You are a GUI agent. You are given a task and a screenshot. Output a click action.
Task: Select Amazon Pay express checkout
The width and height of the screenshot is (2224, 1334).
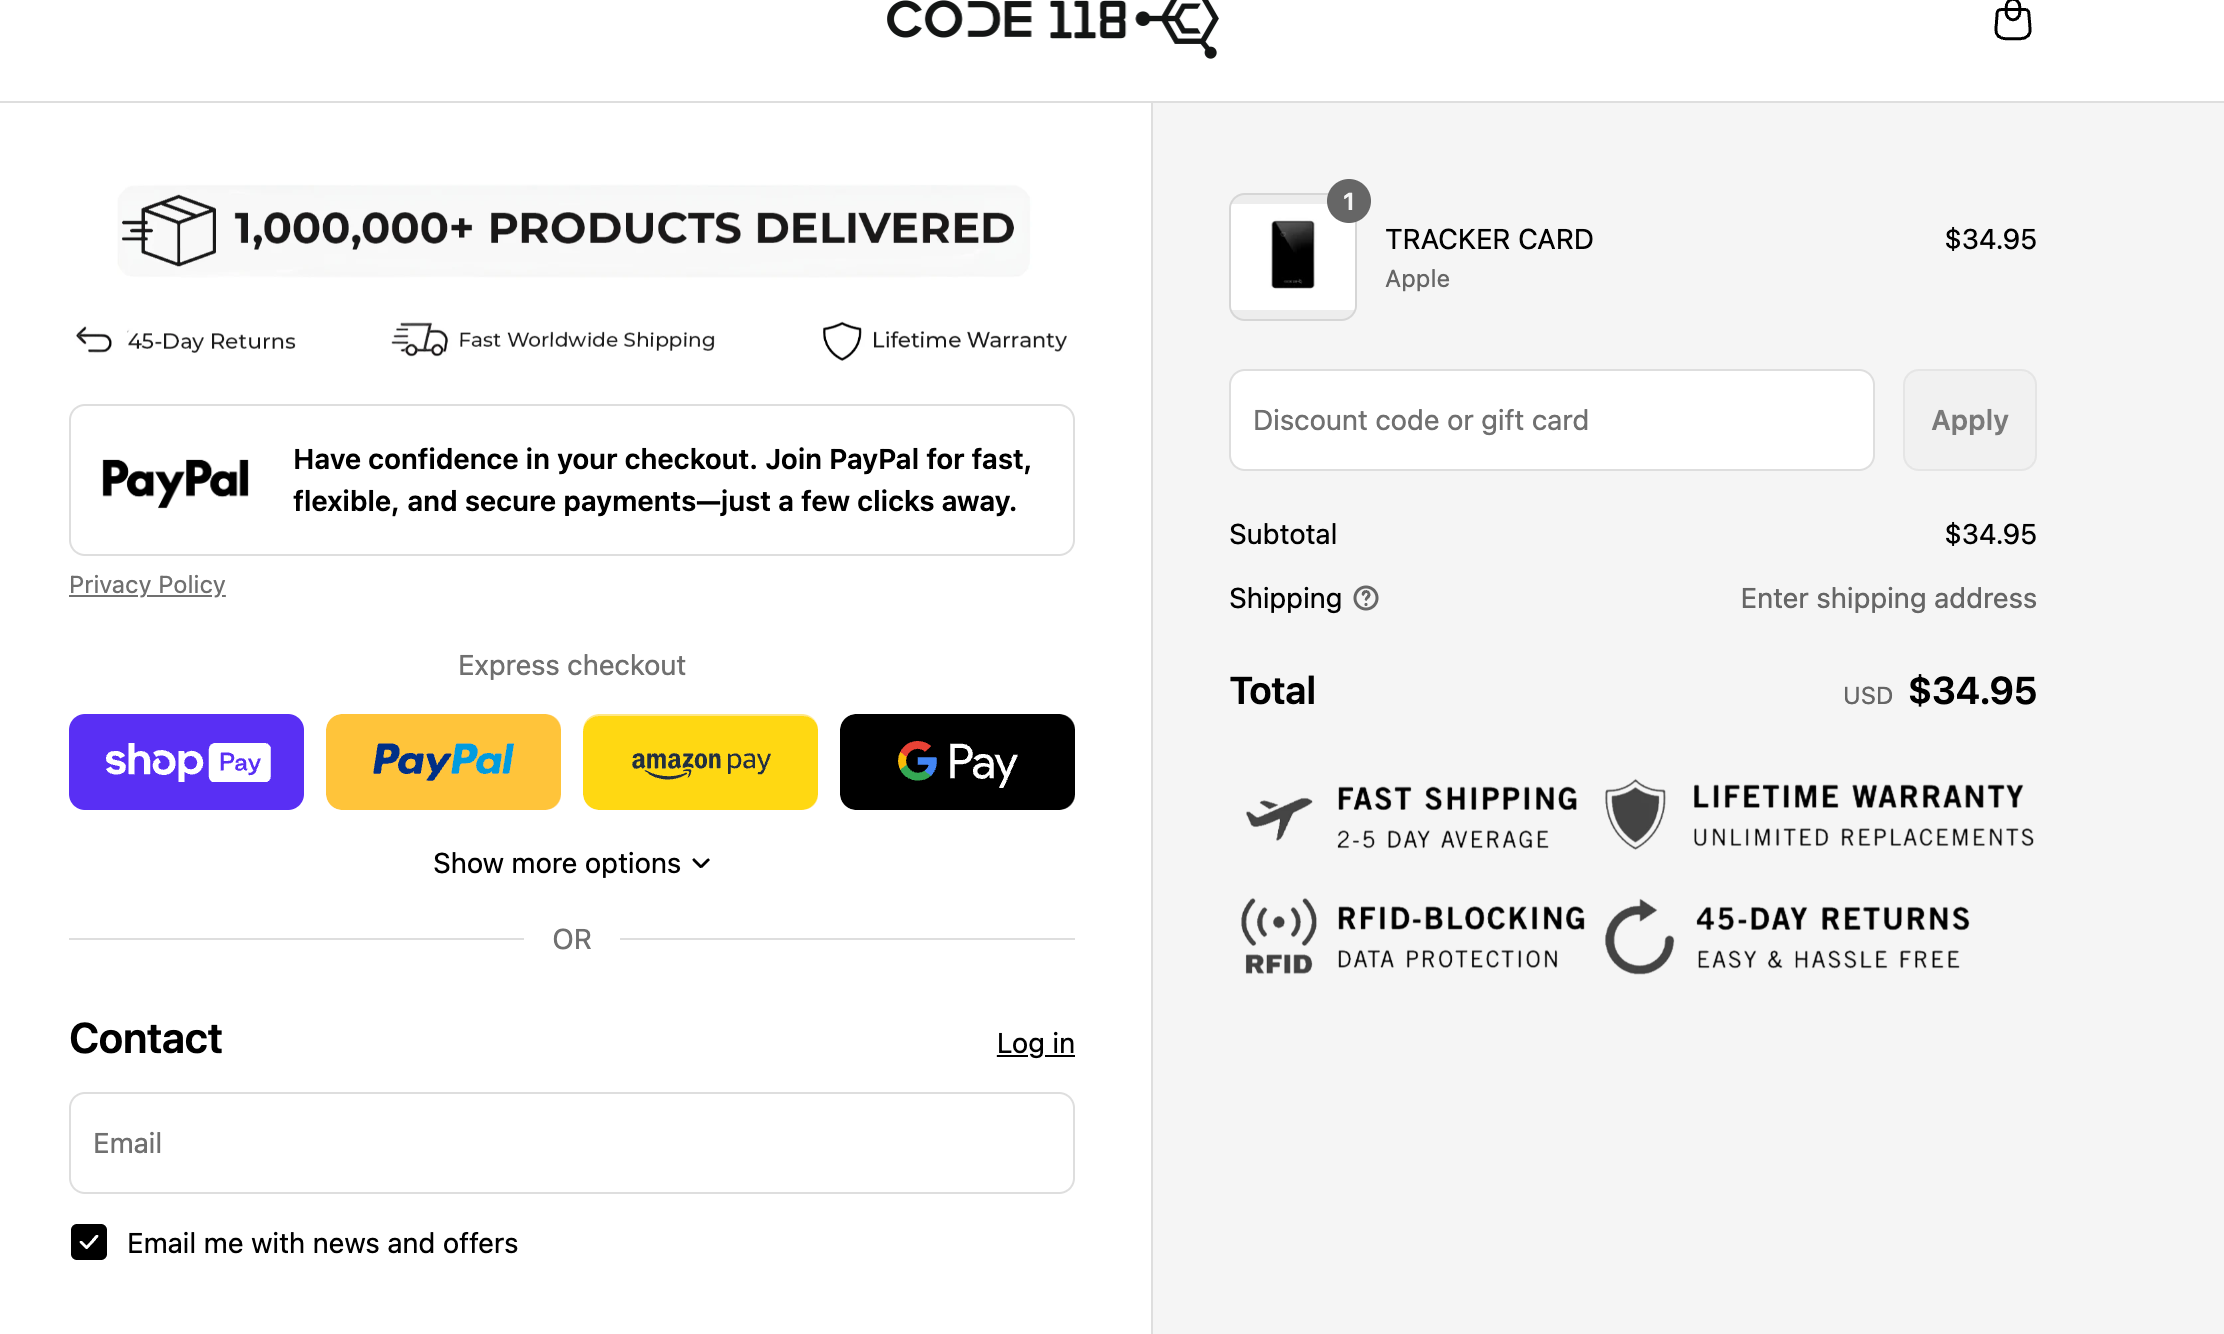coord(700,761)
